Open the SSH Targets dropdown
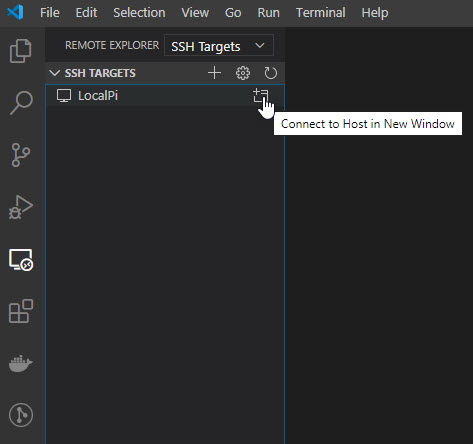This screenshot has width=473, height=444. pos(219,46)
